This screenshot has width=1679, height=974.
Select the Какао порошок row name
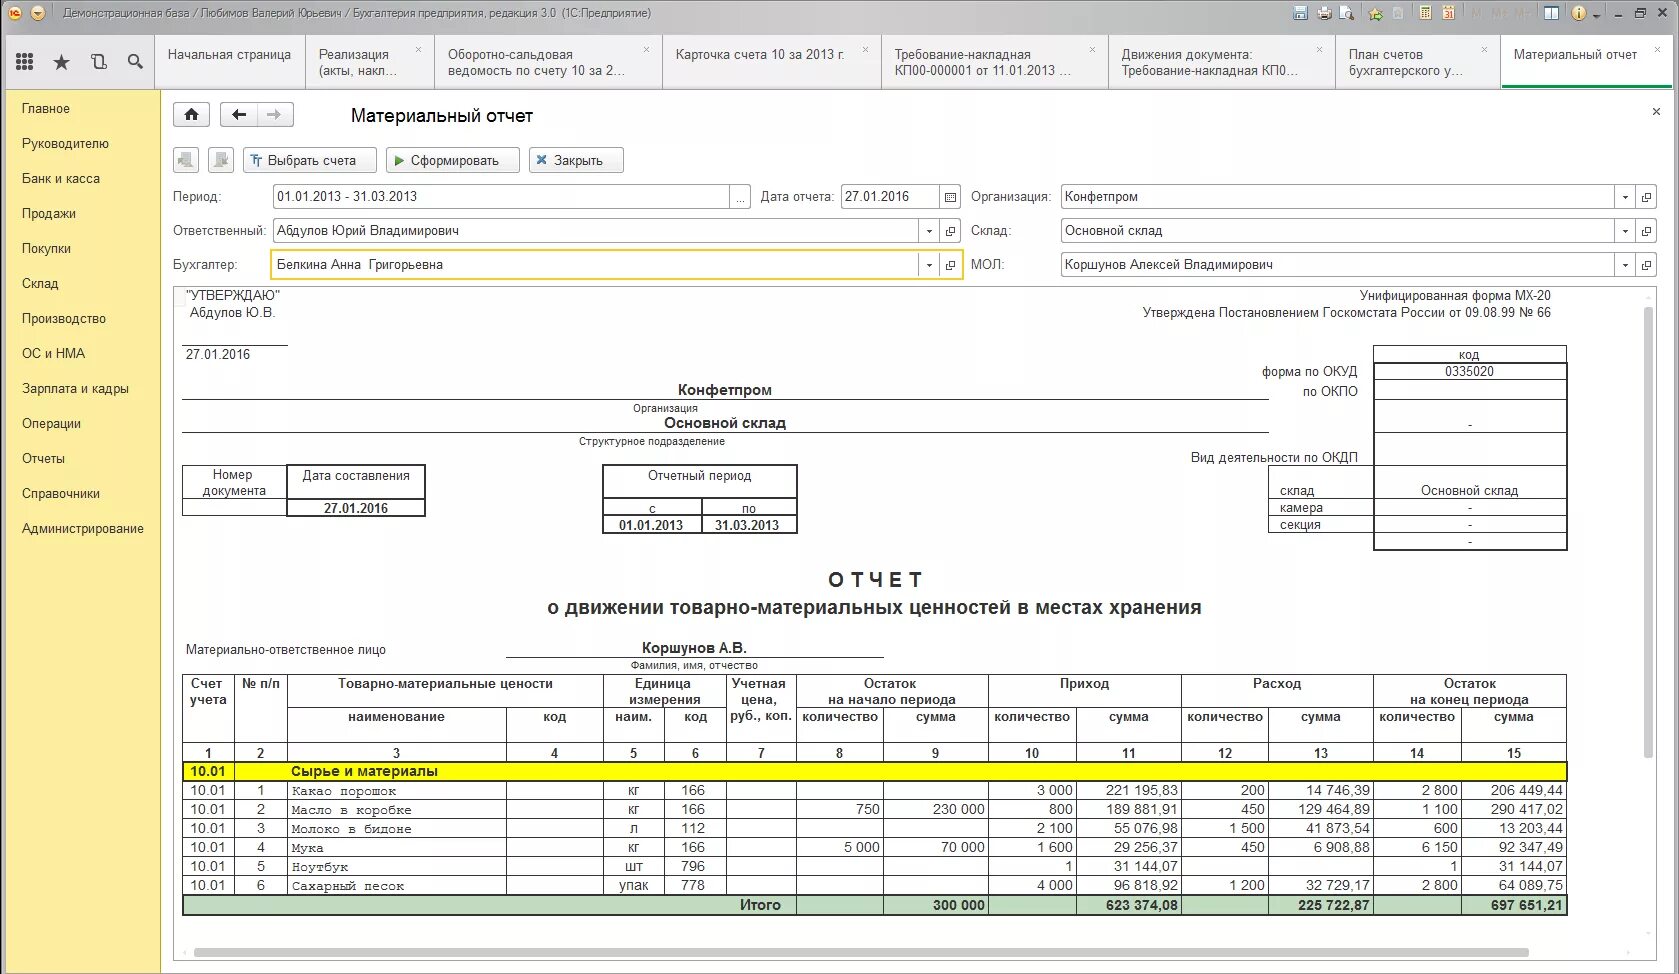(344, 791)
